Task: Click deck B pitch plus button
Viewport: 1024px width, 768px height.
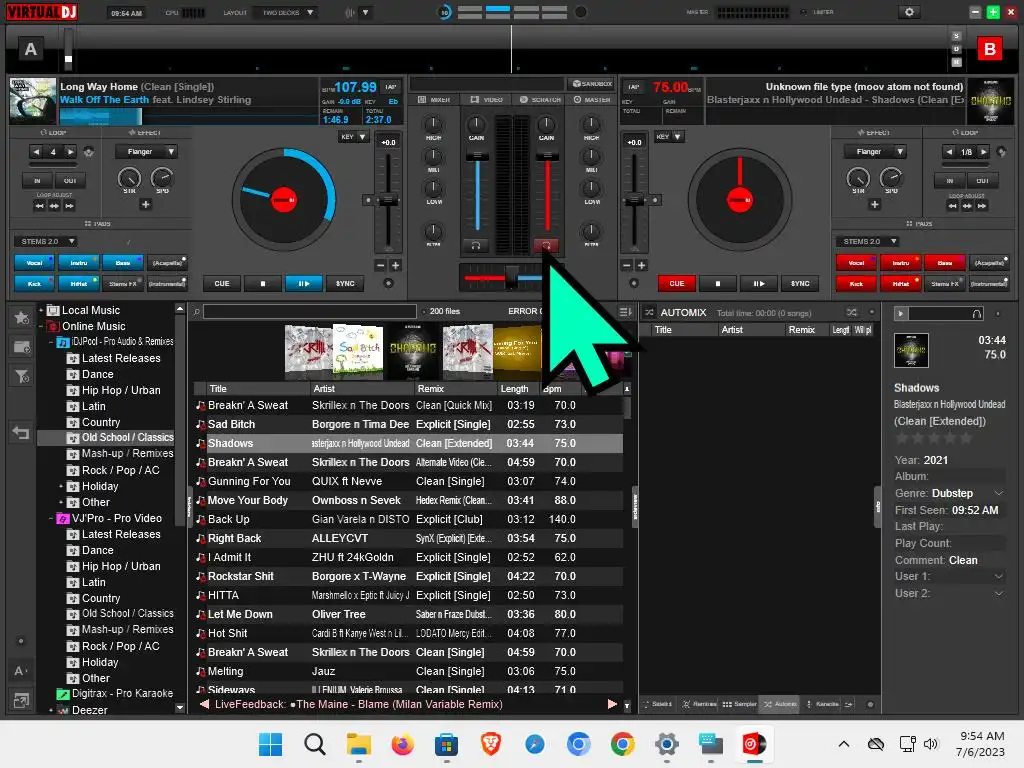Action: click(641, 265)
